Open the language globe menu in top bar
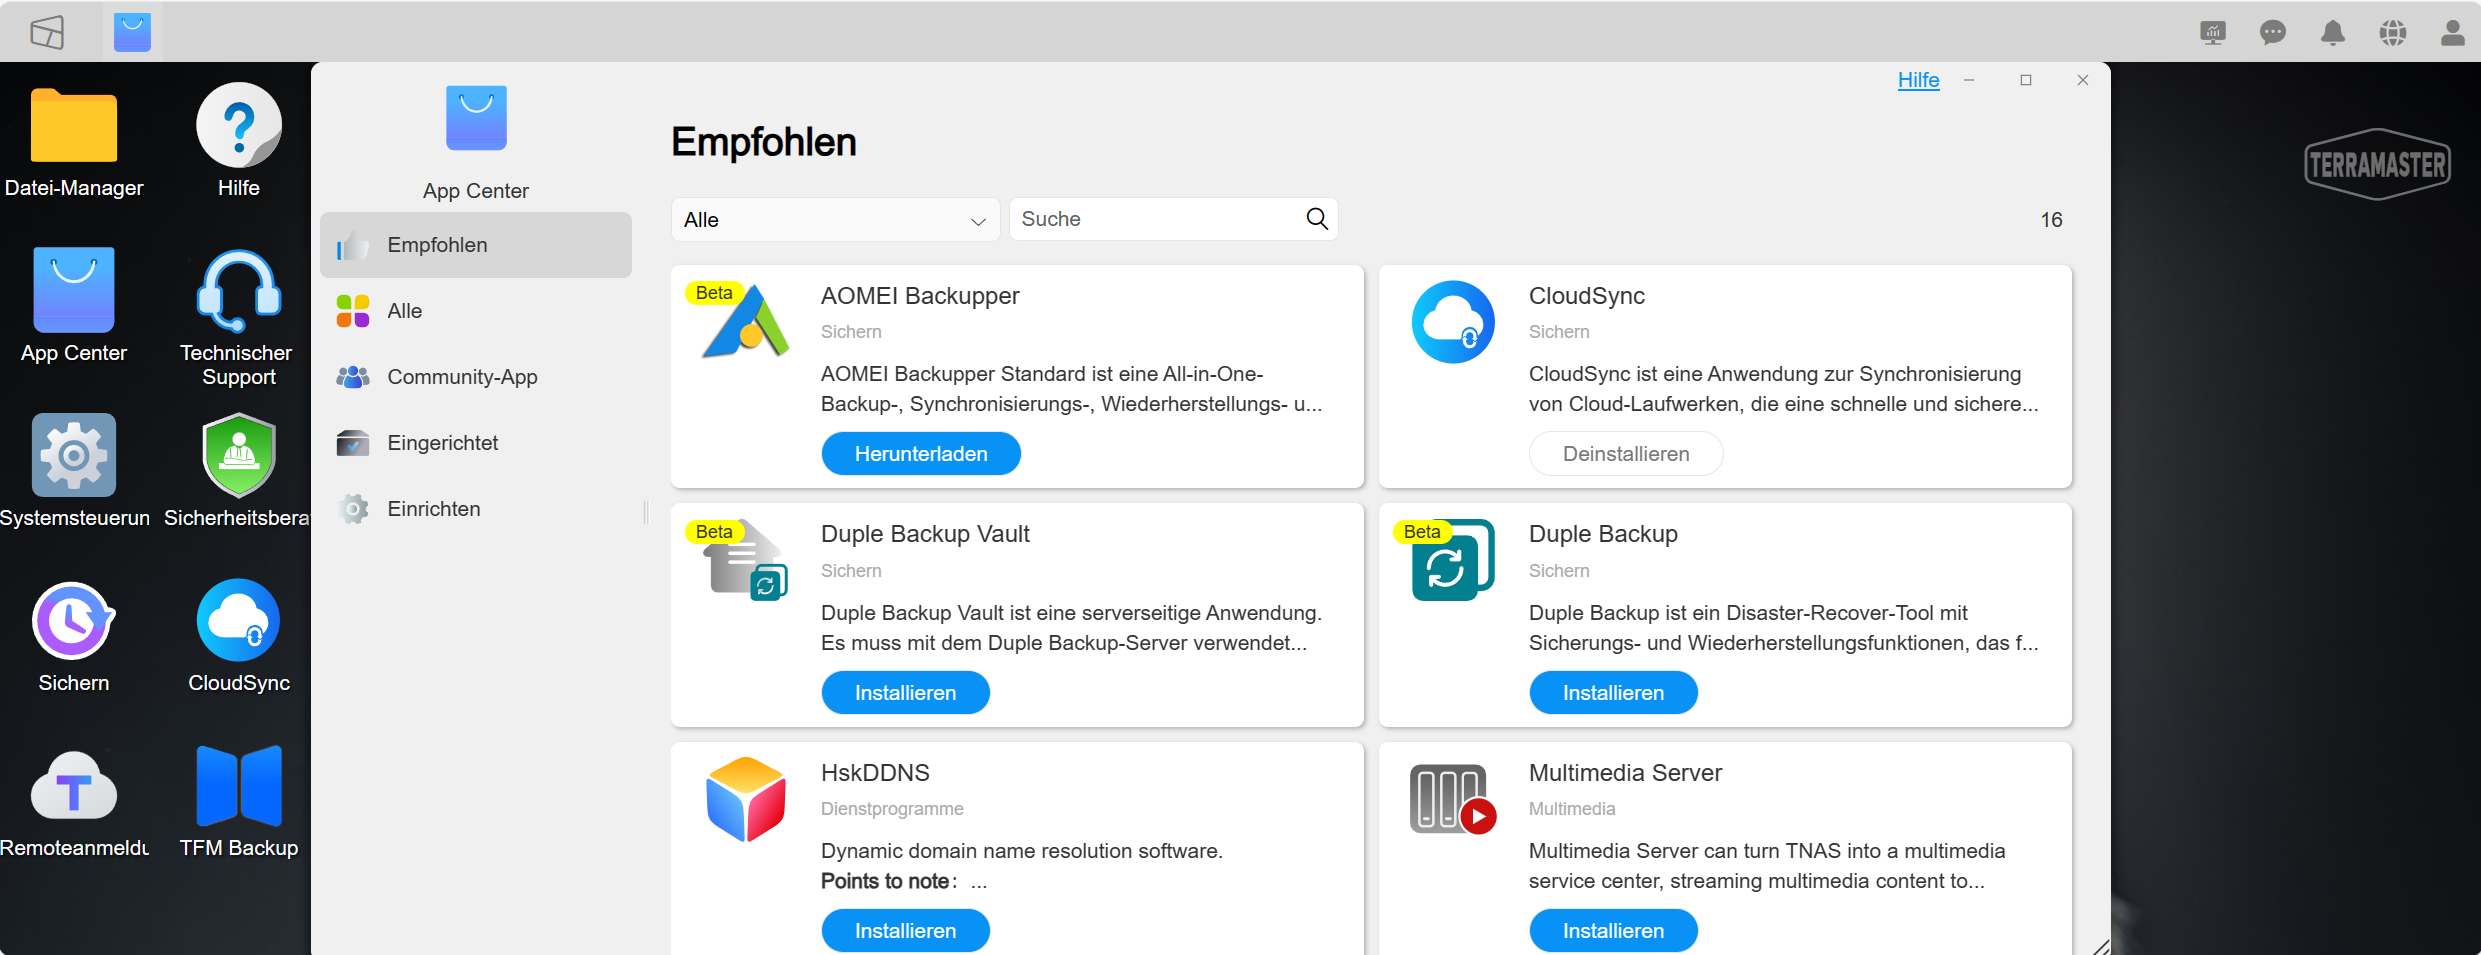Viewport: 2481px width, 955px height. click(x=2392, y=33)
